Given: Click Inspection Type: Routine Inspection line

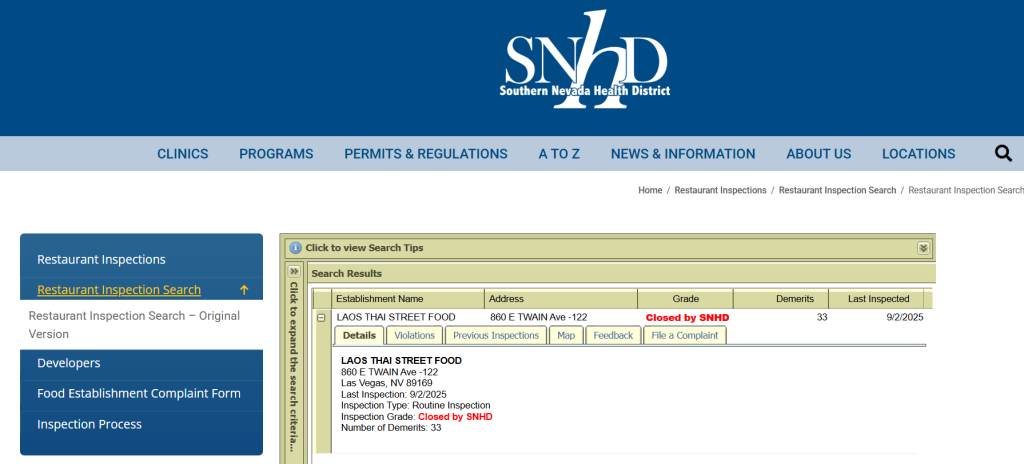Looking at the screenshot, I should click(x=415, y=405).
